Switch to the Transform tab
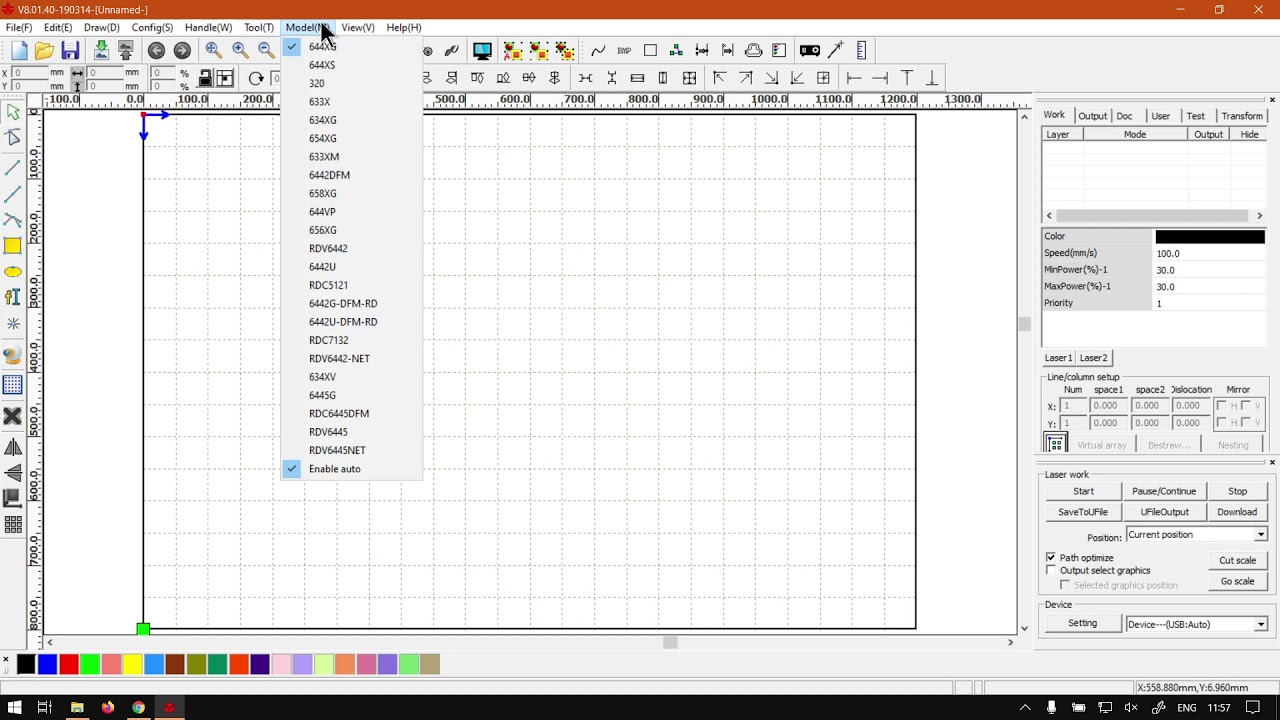1280x720 pixels. (x=1242, y=116)
